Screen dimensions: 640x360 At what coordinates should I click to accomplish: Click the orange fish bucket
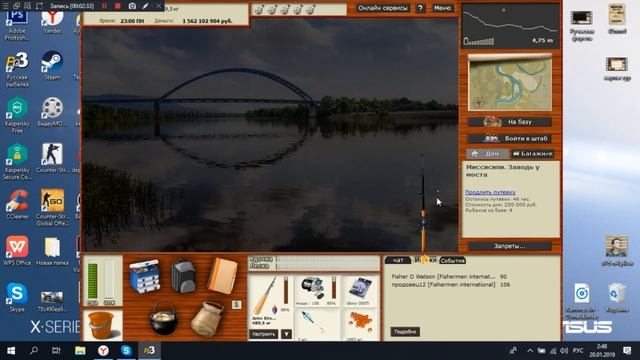(101, 325)
